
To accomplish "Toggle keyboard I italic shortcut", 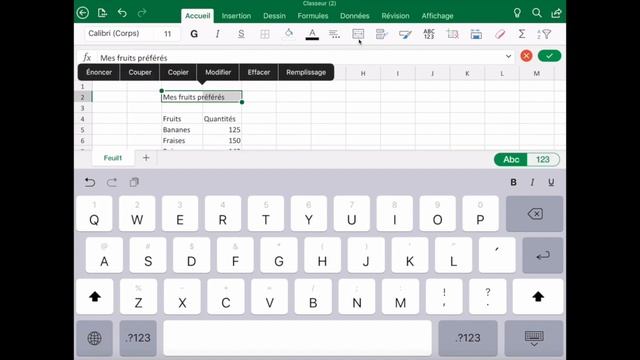I will 532,182.
